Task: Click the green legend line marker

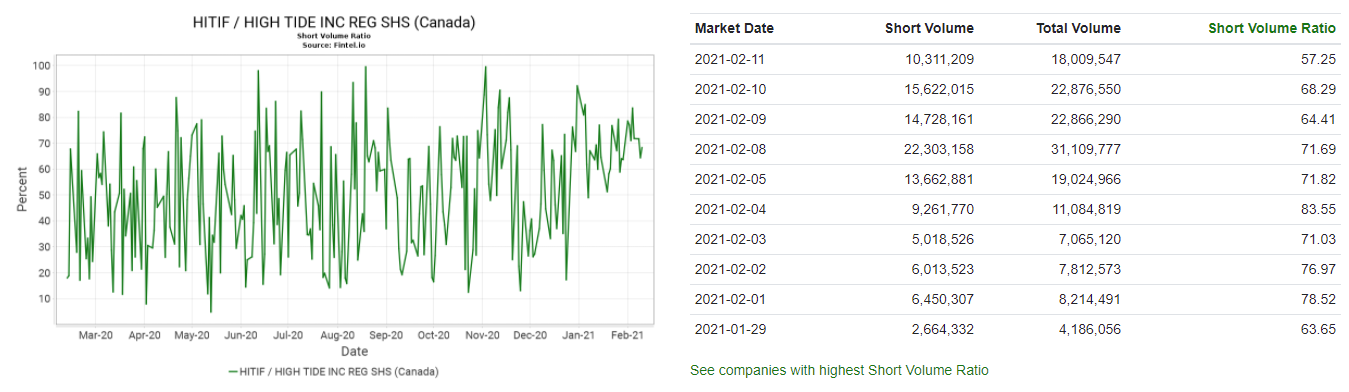Action: tap(233, 371)
